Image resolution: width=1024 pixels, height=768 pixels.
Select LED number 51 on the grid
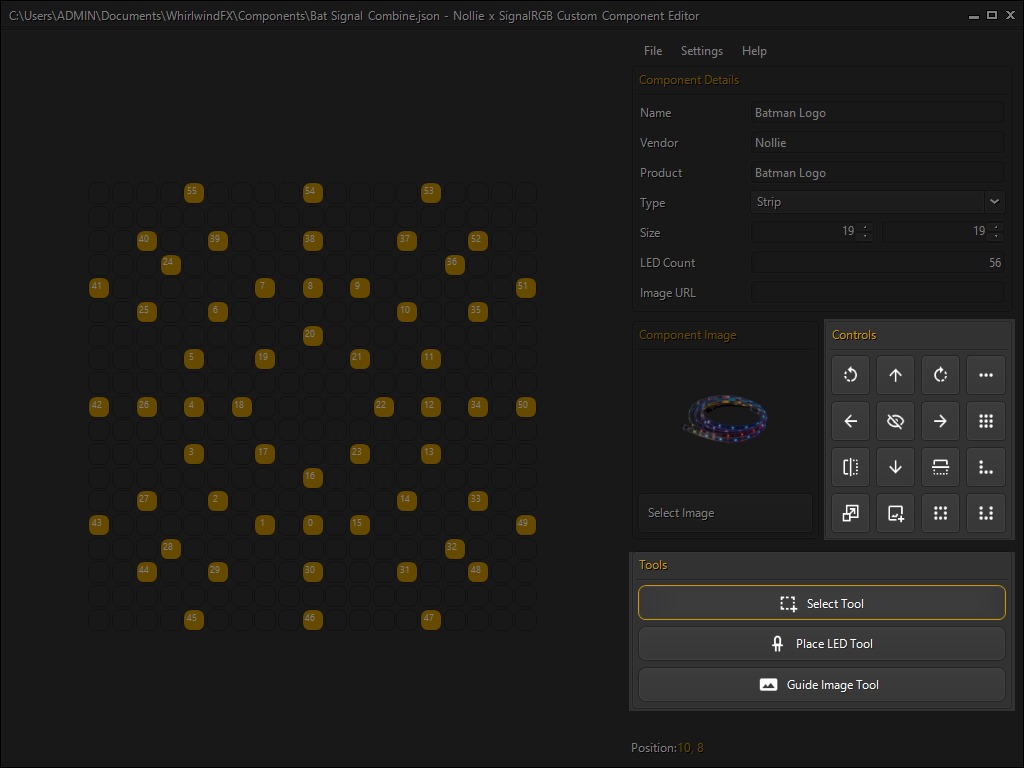point(526,287)
